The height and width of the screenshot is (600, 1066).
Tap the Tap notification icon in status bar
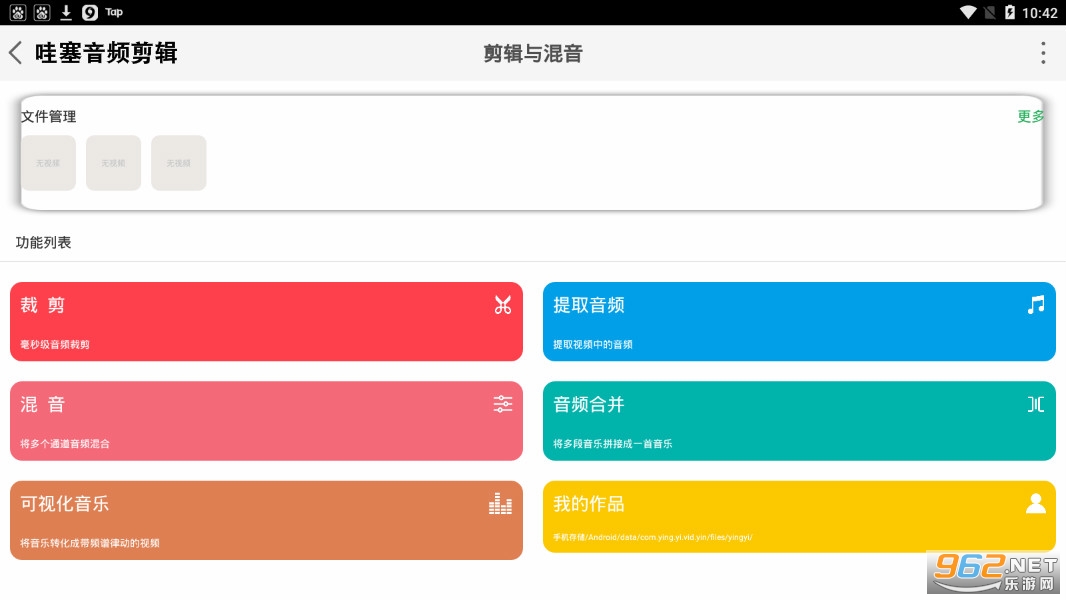[x=114, y=12]
